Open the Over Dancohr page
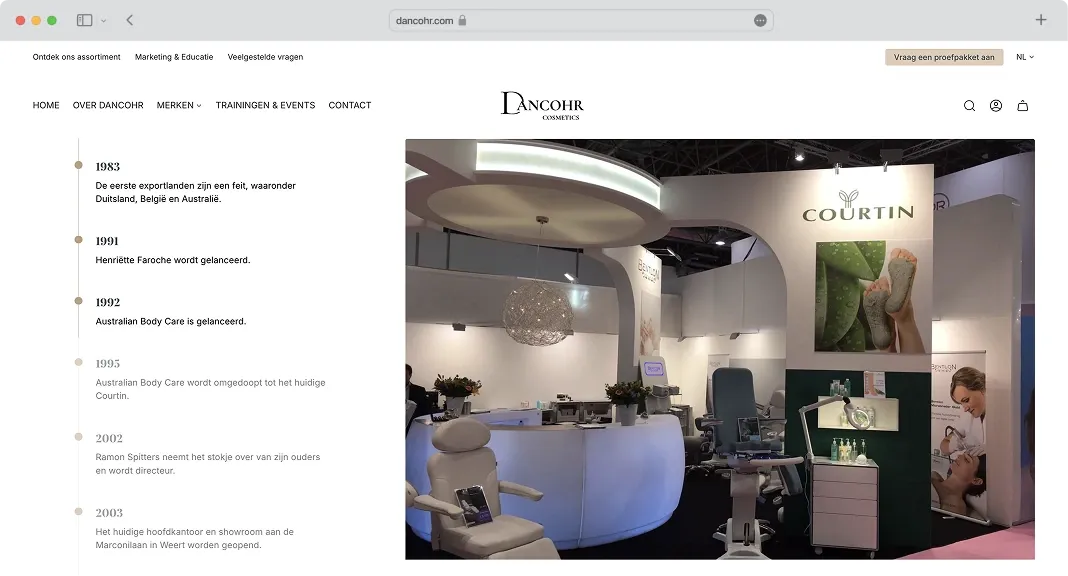 point(108,106)
